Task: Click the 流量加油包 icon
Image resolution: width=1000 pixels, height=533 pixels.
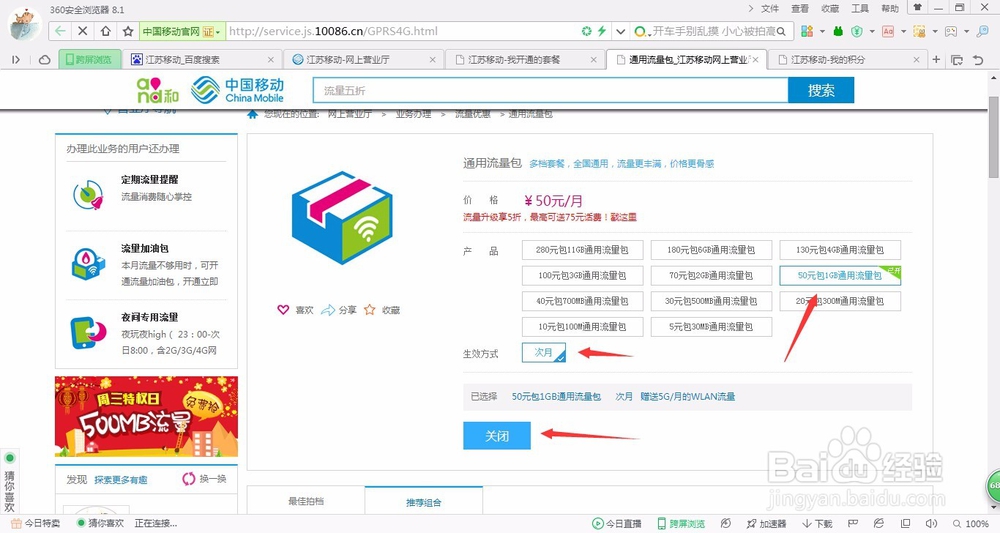Action: click(88, 263)
